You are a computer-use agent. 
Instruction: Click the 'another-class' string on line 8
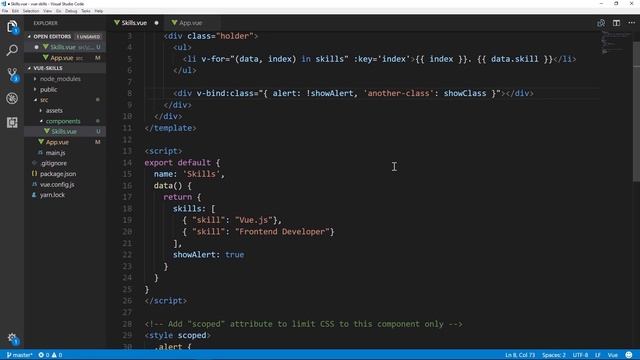398,93
